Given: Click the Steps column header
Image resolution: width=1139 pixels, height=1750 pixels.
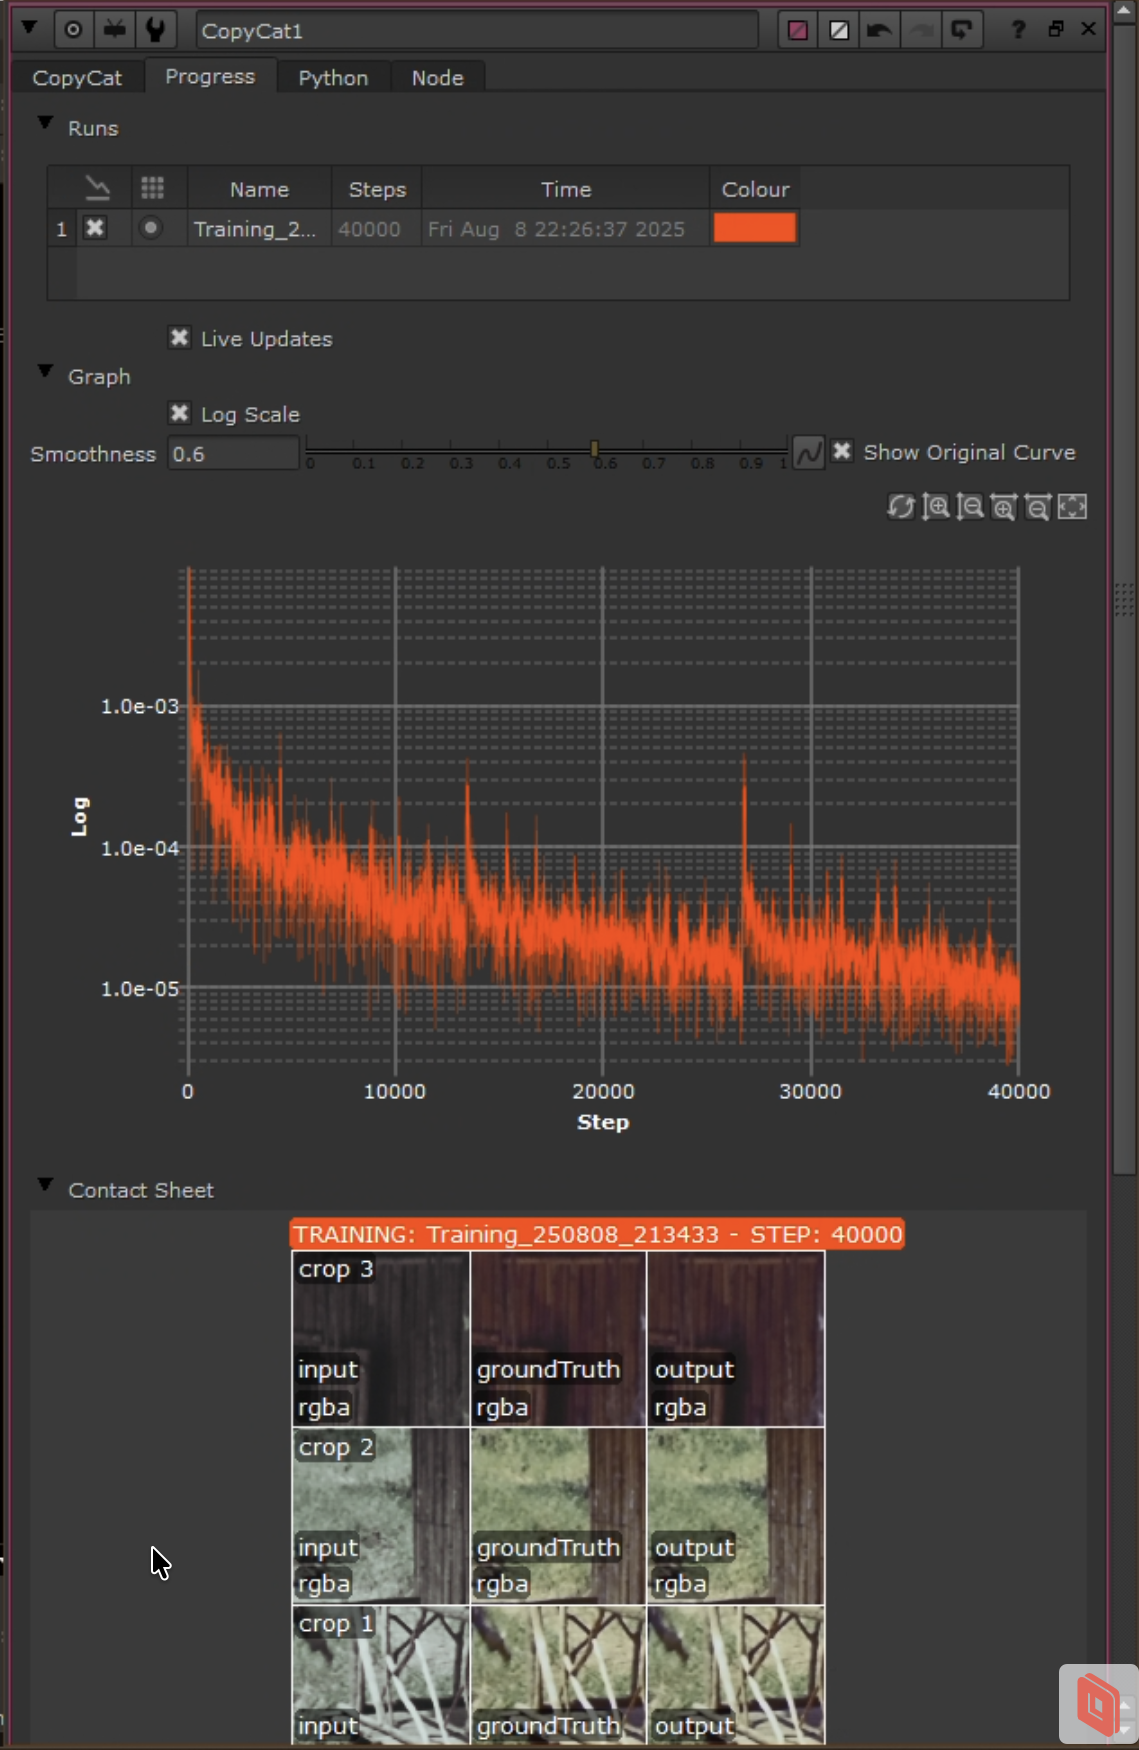Looking at the screenshot, I should coord(377,189).
